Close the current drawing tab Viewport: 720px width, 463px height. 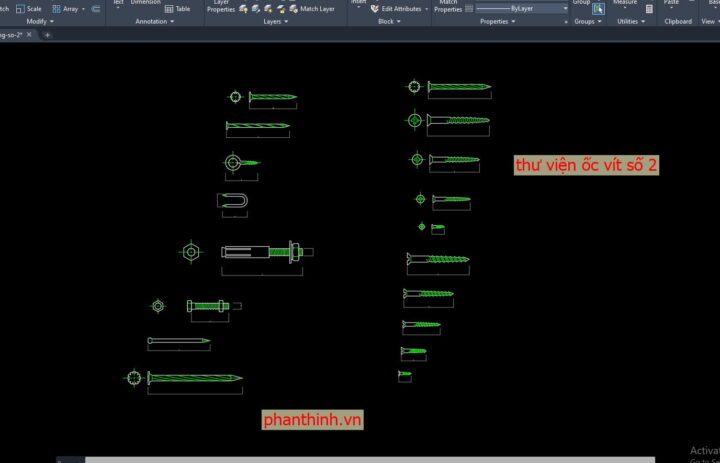[28, 34]
